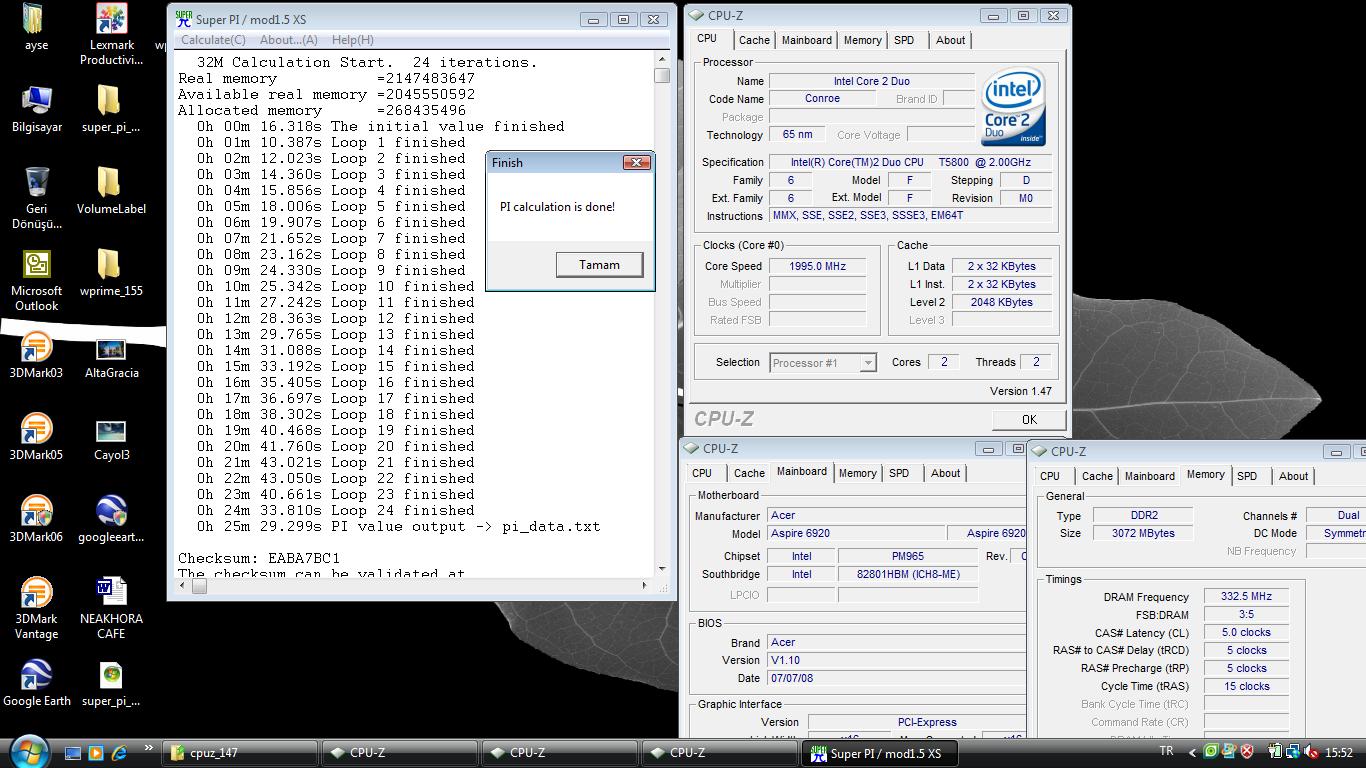Switch to Cache tab in top CPU-Z window
This screenshot has width=1366, height=768.
[x=754, y=41]
